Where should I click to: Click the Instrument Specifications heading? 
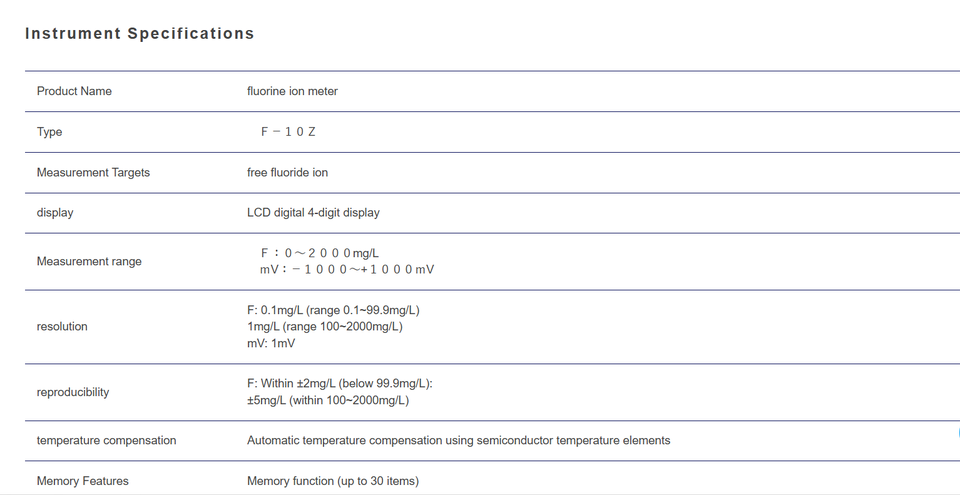pyautogui.click(x=140, y=34)
